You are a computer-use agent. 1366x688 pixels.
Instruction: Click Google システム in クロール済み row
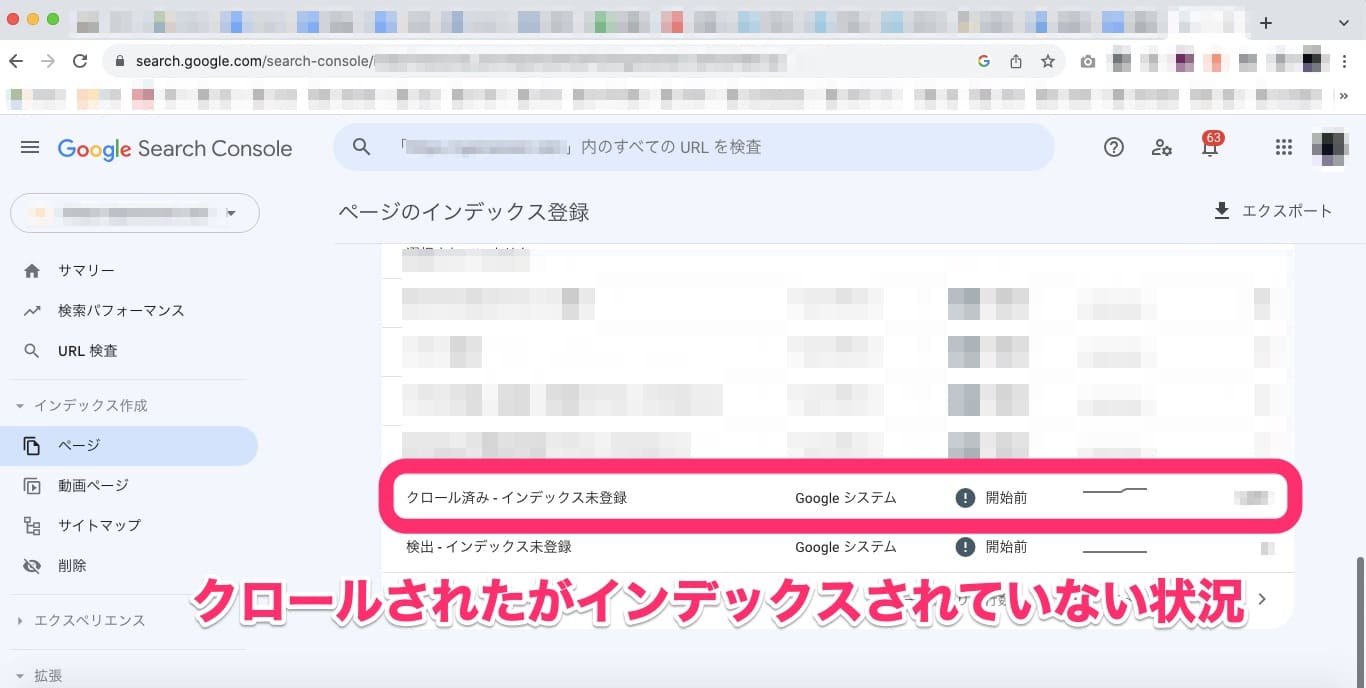[846, 497]
